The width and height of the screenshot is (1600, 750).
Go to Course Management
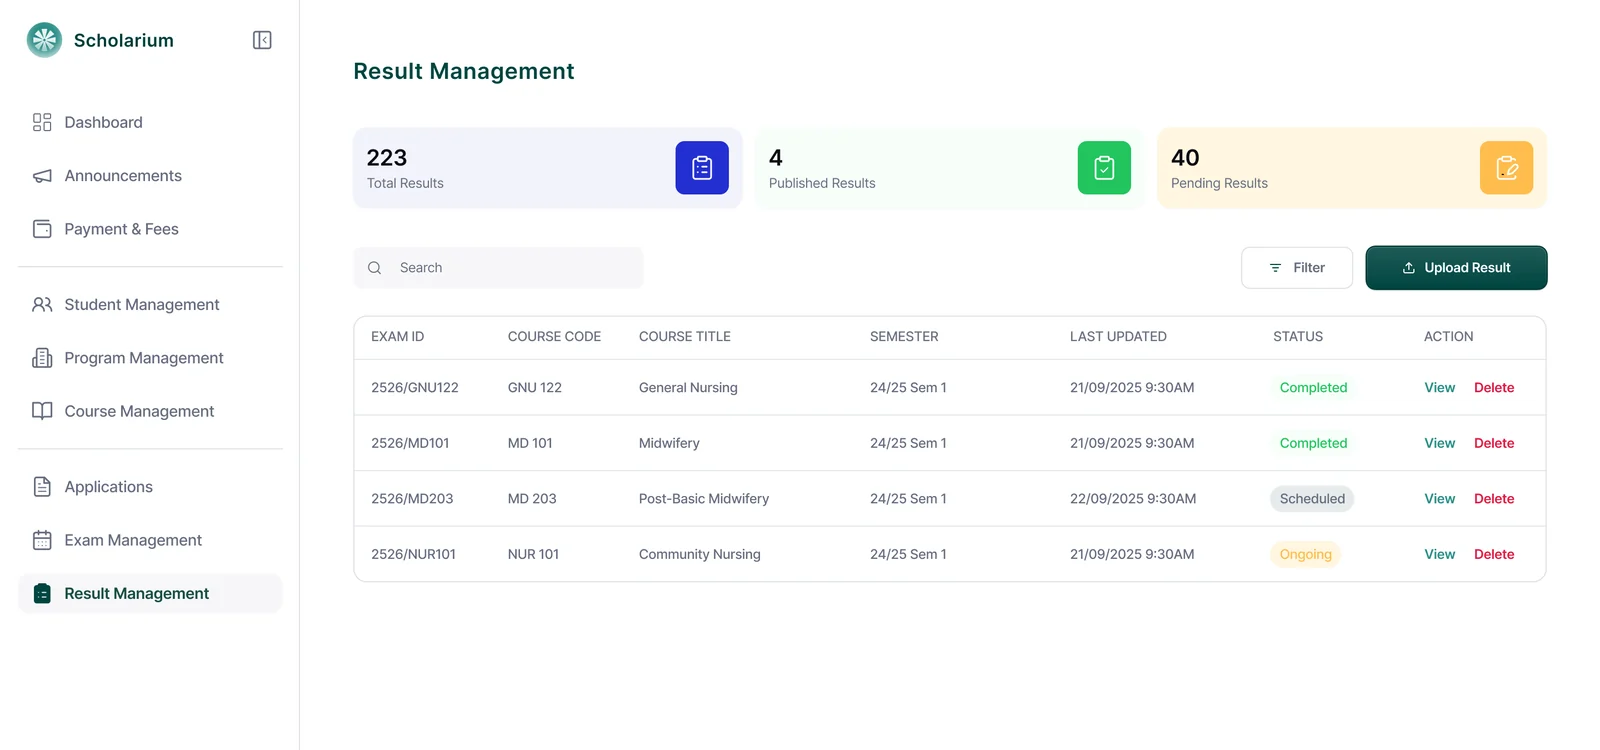coord(150,411)
